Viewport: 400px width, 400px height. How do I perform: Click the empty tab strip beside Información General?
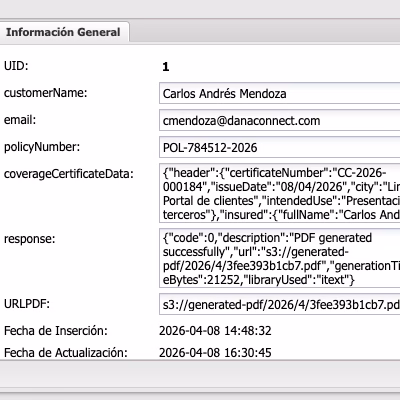click(265, 32)
